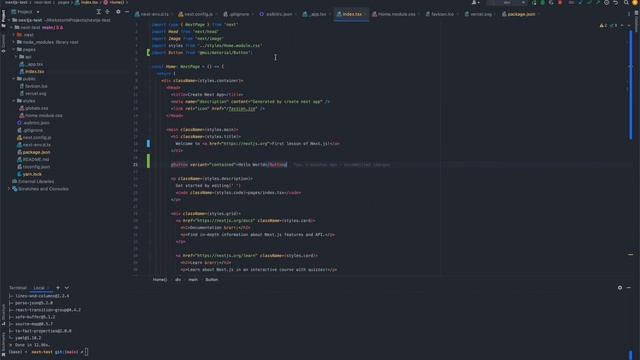
Task: Click the blue change marker at line 18 gutter
Action: (148, 143)
